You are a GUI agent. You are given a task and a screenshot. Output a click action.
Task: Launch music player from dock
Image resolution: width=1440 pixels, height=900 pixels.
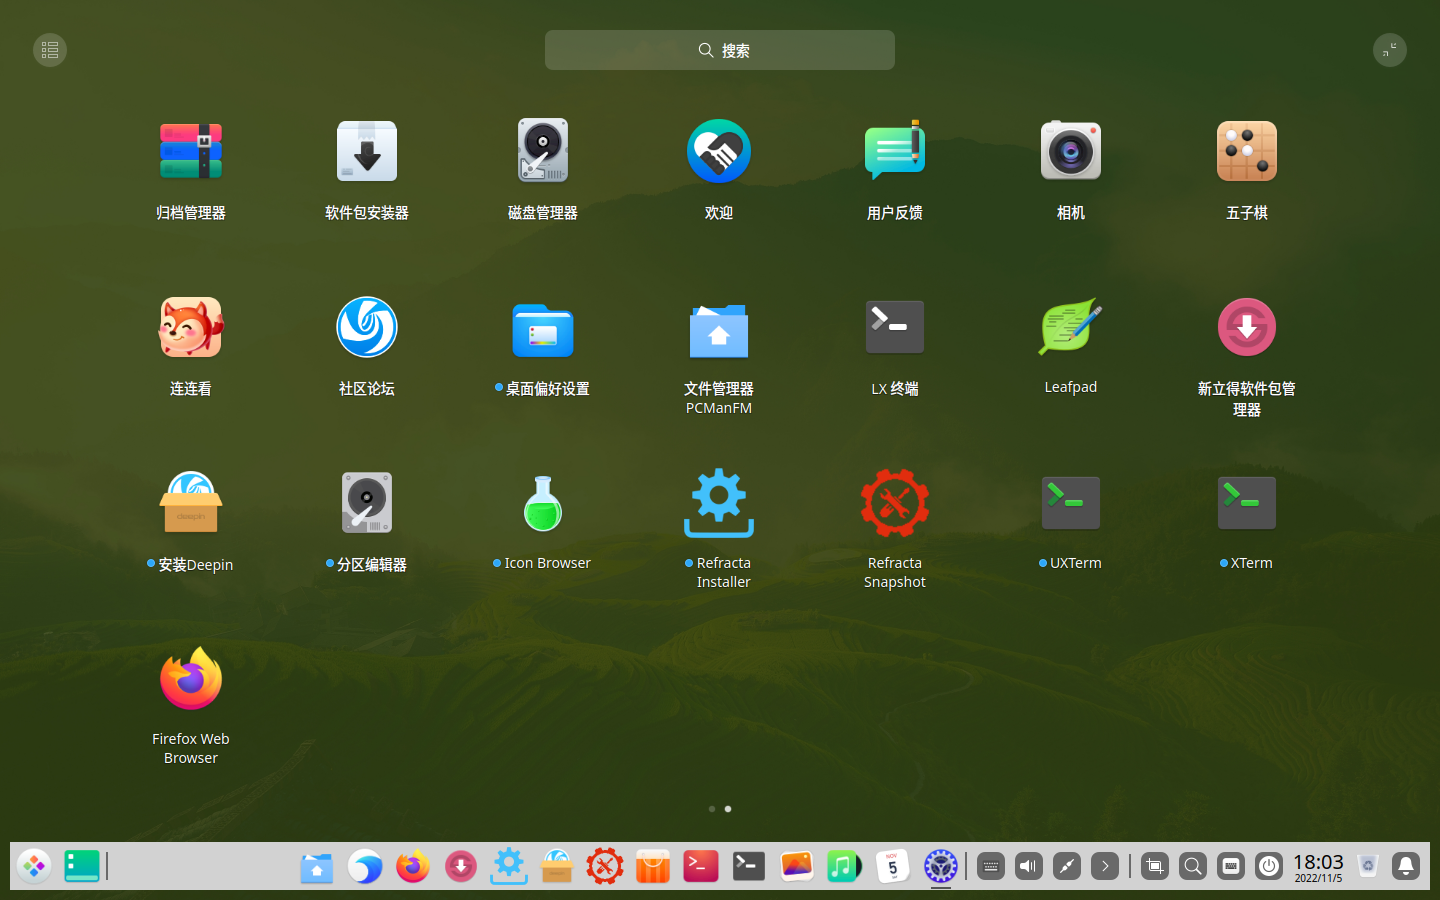tap(845, 866)
